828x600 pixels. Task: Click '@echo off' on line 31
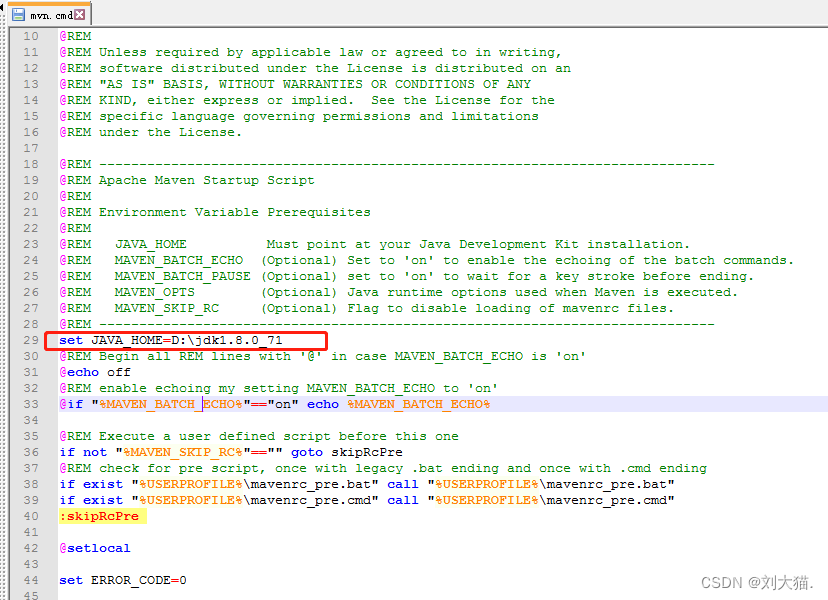pos(95,372)
